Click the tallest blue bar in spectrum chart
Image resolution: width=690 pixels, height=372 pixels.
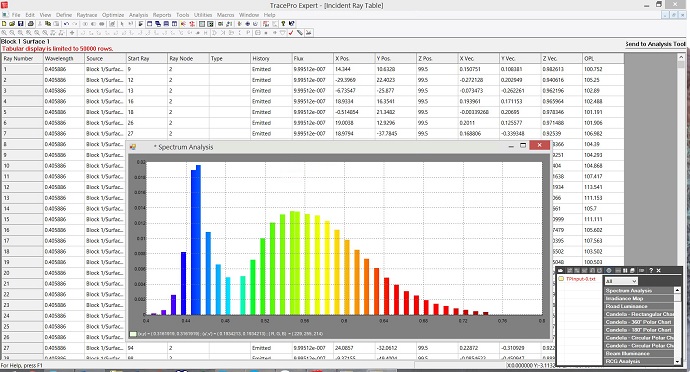coord(198,240)
